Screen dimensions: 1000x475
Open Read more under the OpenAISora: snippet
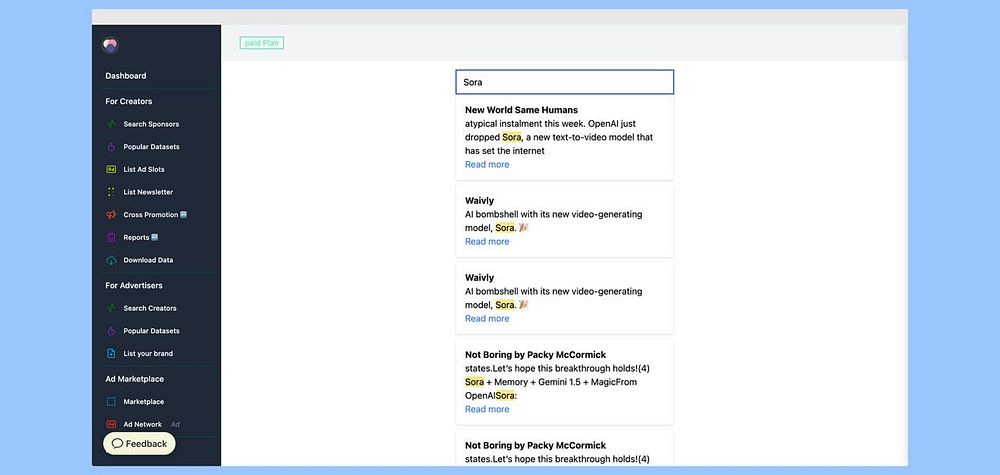[x=487, y=409]
